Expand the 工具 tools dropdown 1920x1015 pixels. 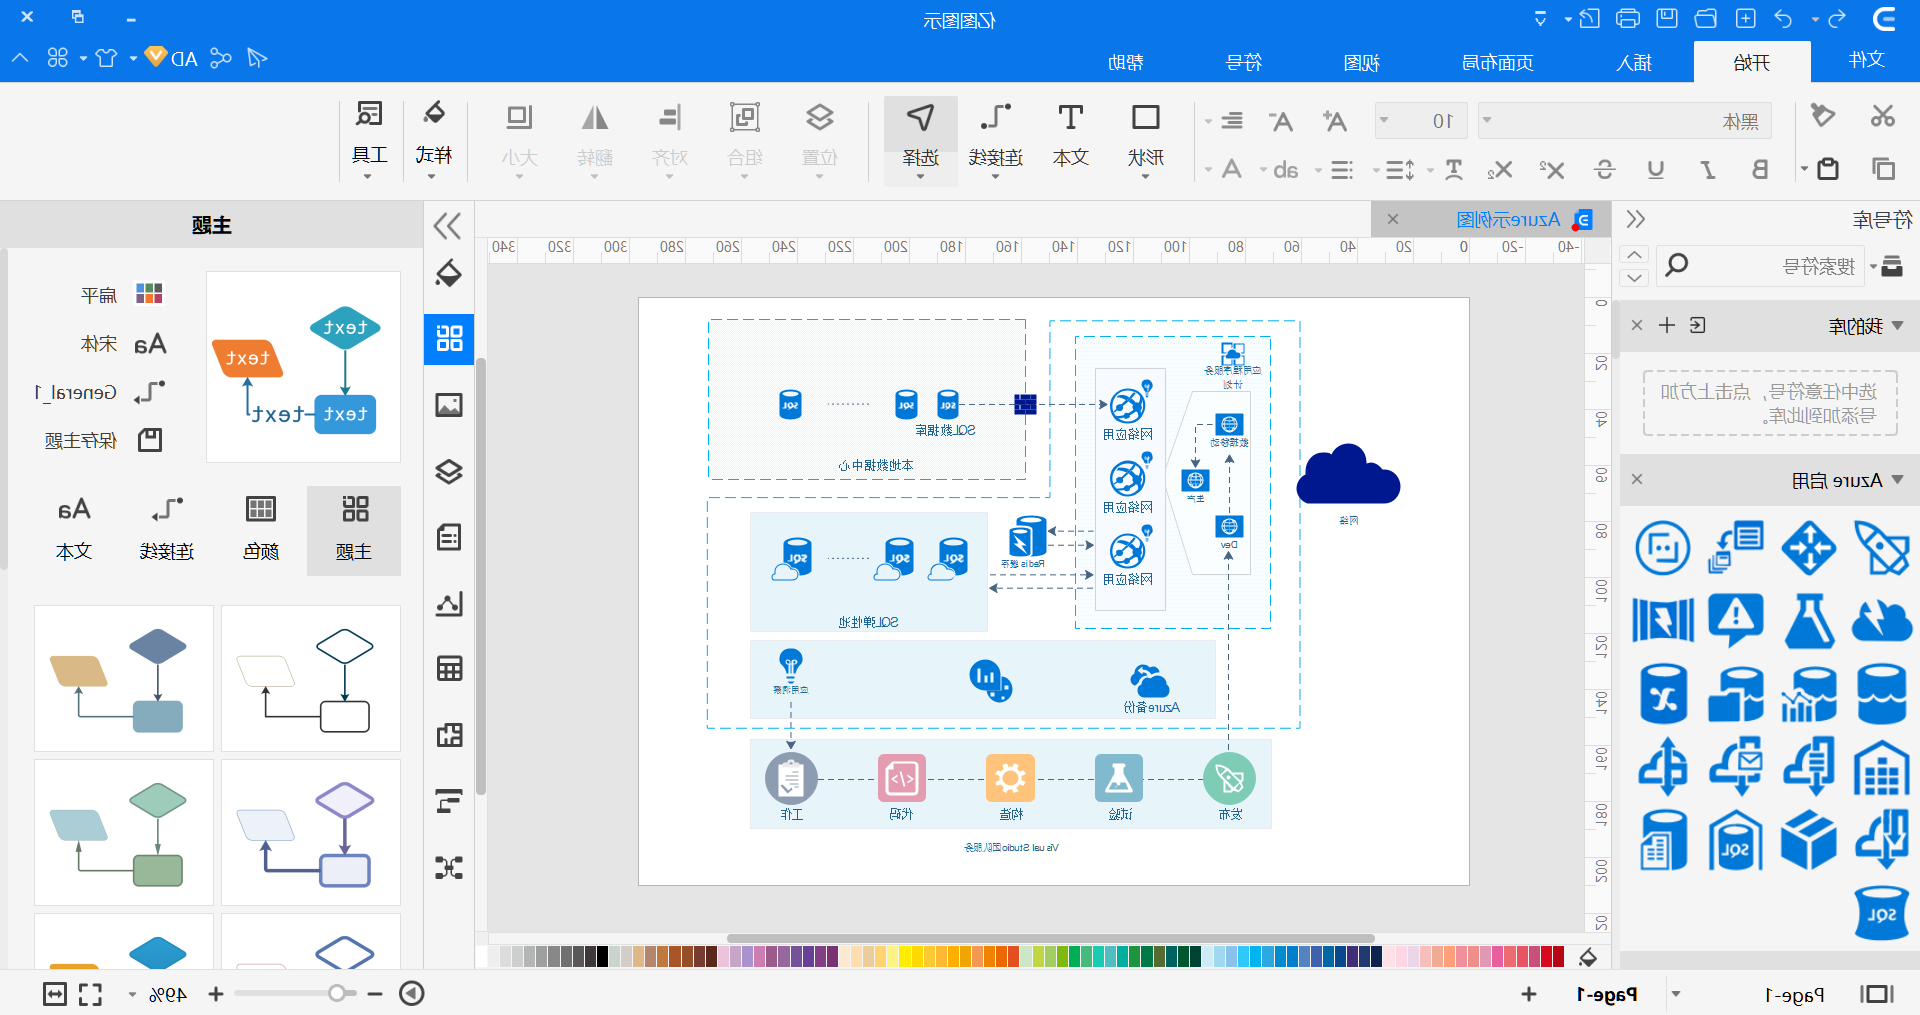pyautogui.click(x=369, y=140)
